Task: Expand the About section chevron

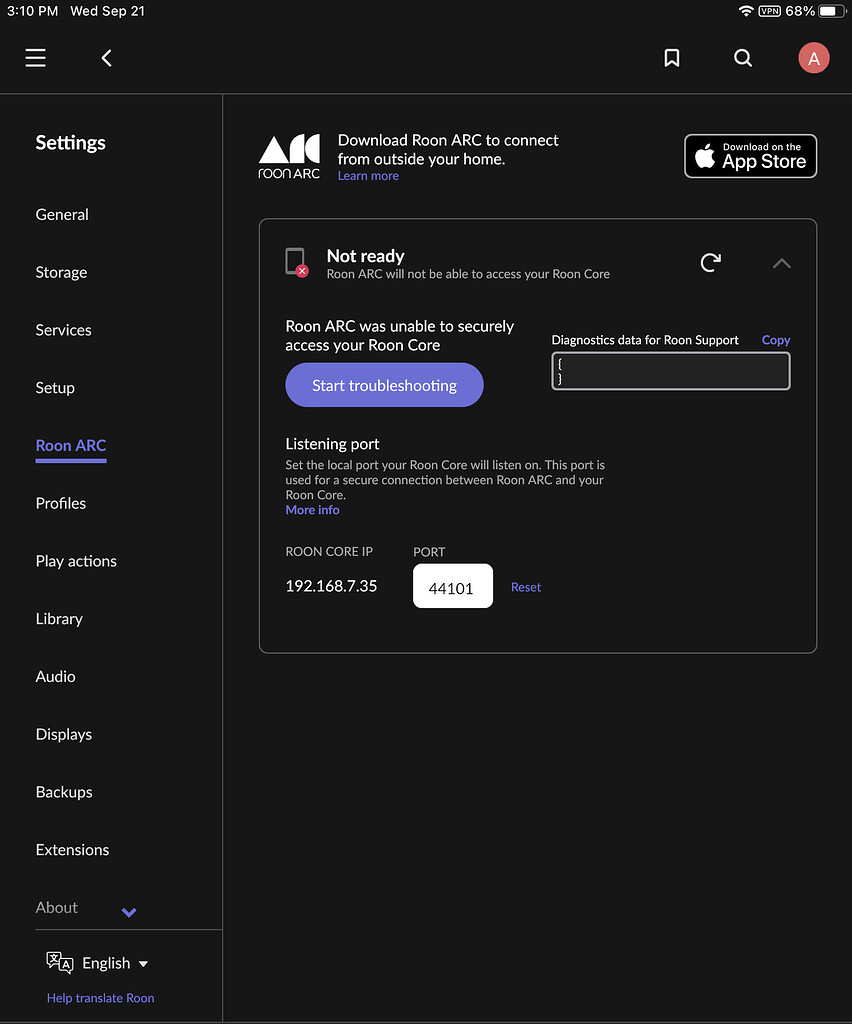Action: [128, 912]
